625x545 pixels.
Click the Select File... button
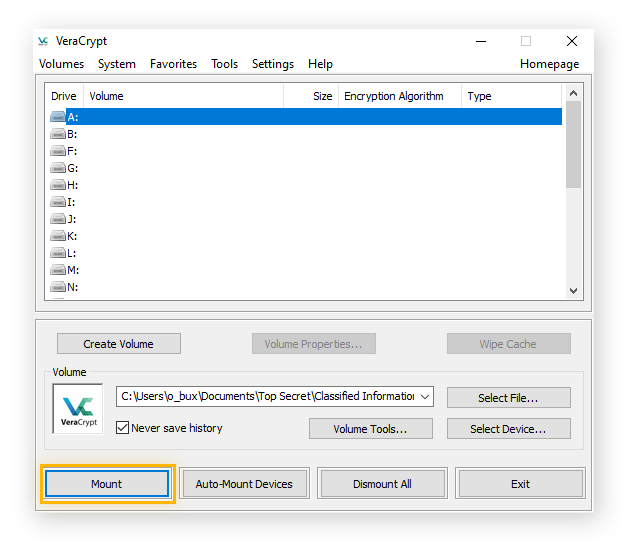509,397
